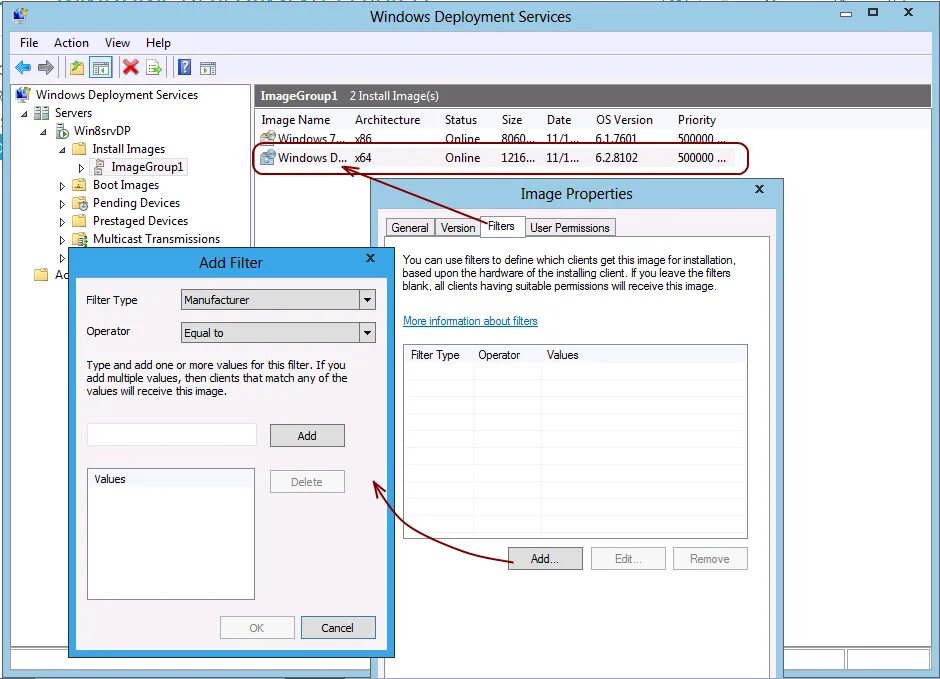940x679 pixels.
Task: Click the Prestaged Devices folder icon
Action: click(x=79, y=221)
